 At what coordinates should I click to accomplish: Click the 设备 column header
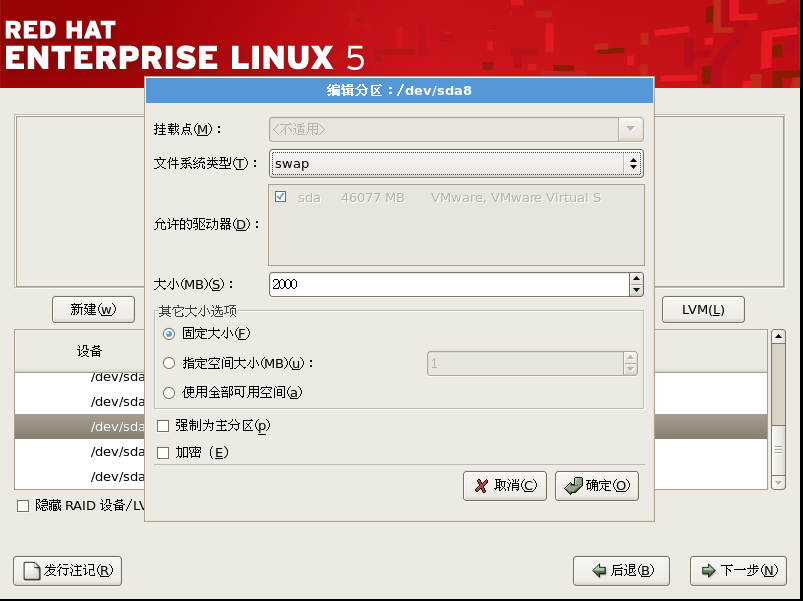[x=90, y=351]
